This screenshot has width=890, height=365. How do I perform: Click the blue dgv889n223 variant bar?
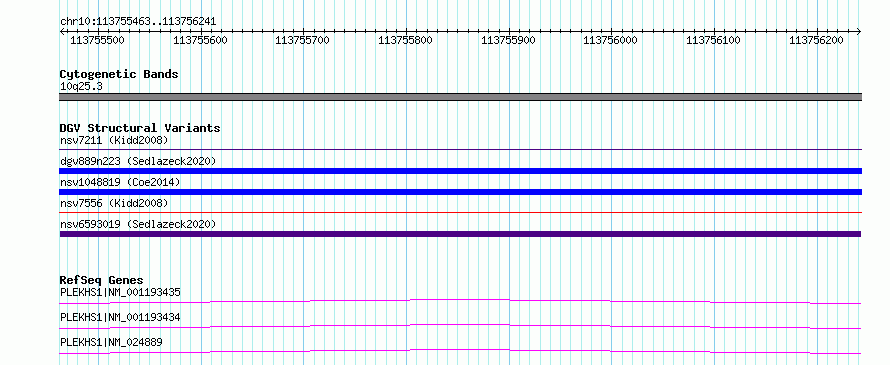pos(460,171)
